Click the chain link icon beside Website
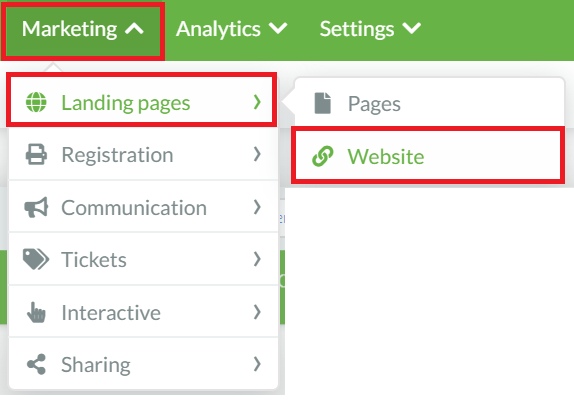The height and width of the screenshot is (408, 574). (x=323, y=156)
